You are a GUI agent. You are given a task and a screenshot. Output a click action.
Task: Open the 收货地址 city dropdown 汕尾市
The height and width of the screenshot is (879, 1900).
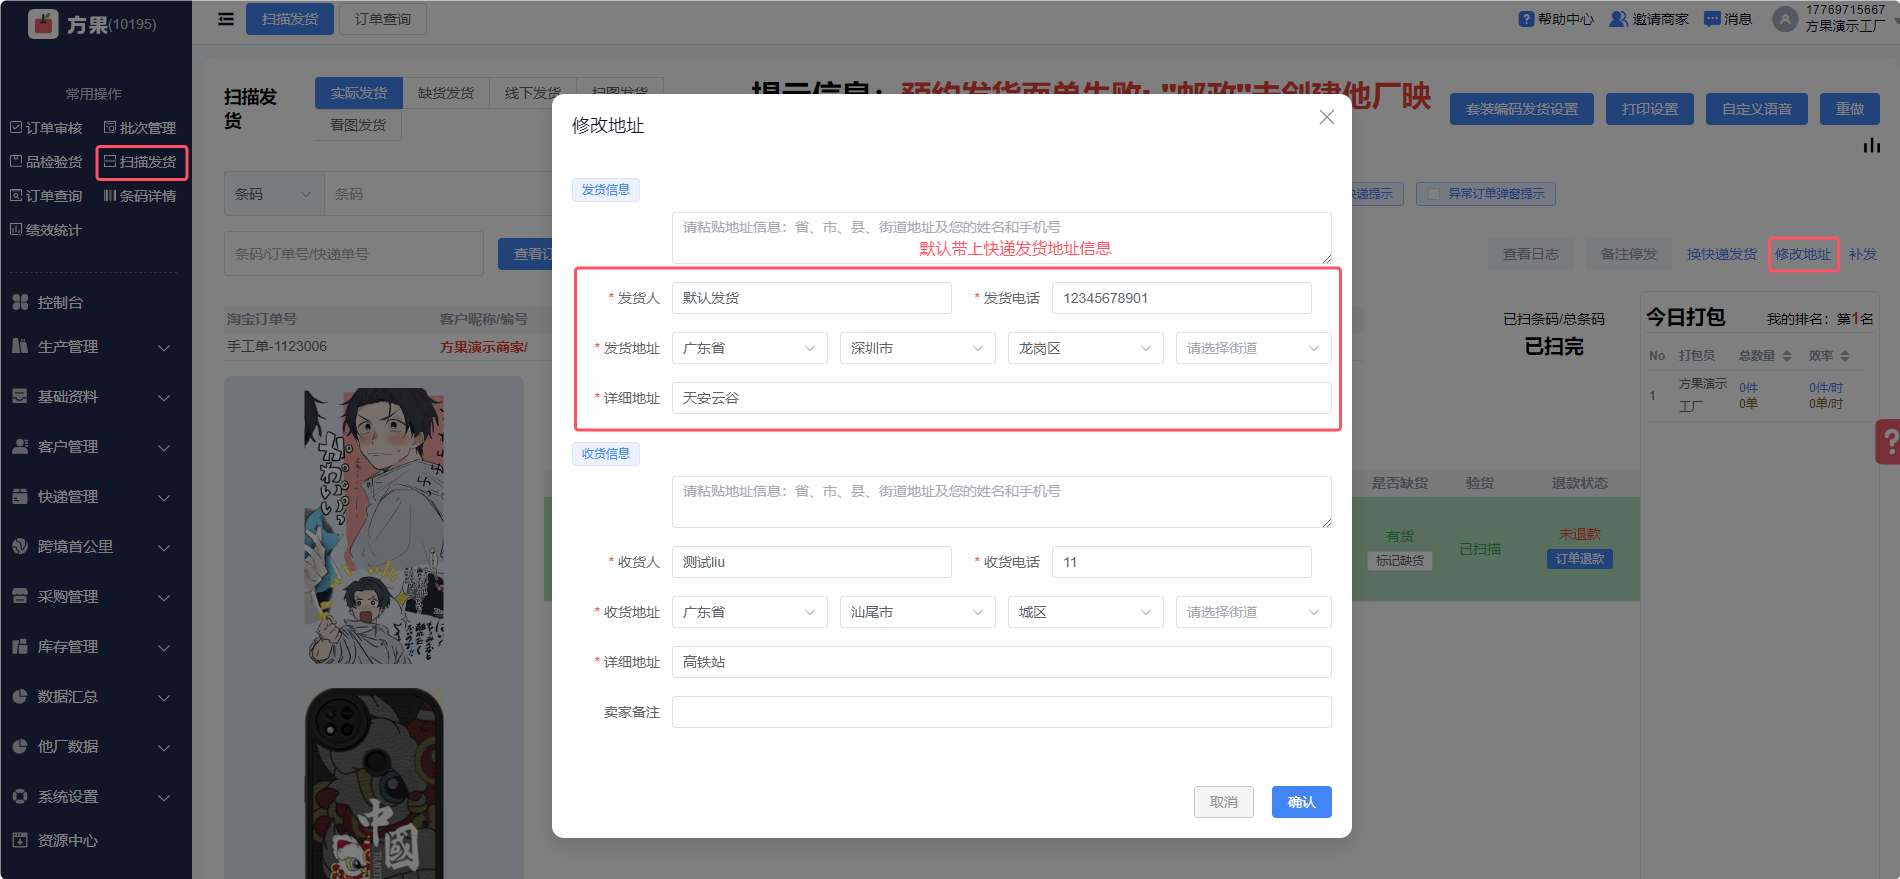tap(917, 612)
